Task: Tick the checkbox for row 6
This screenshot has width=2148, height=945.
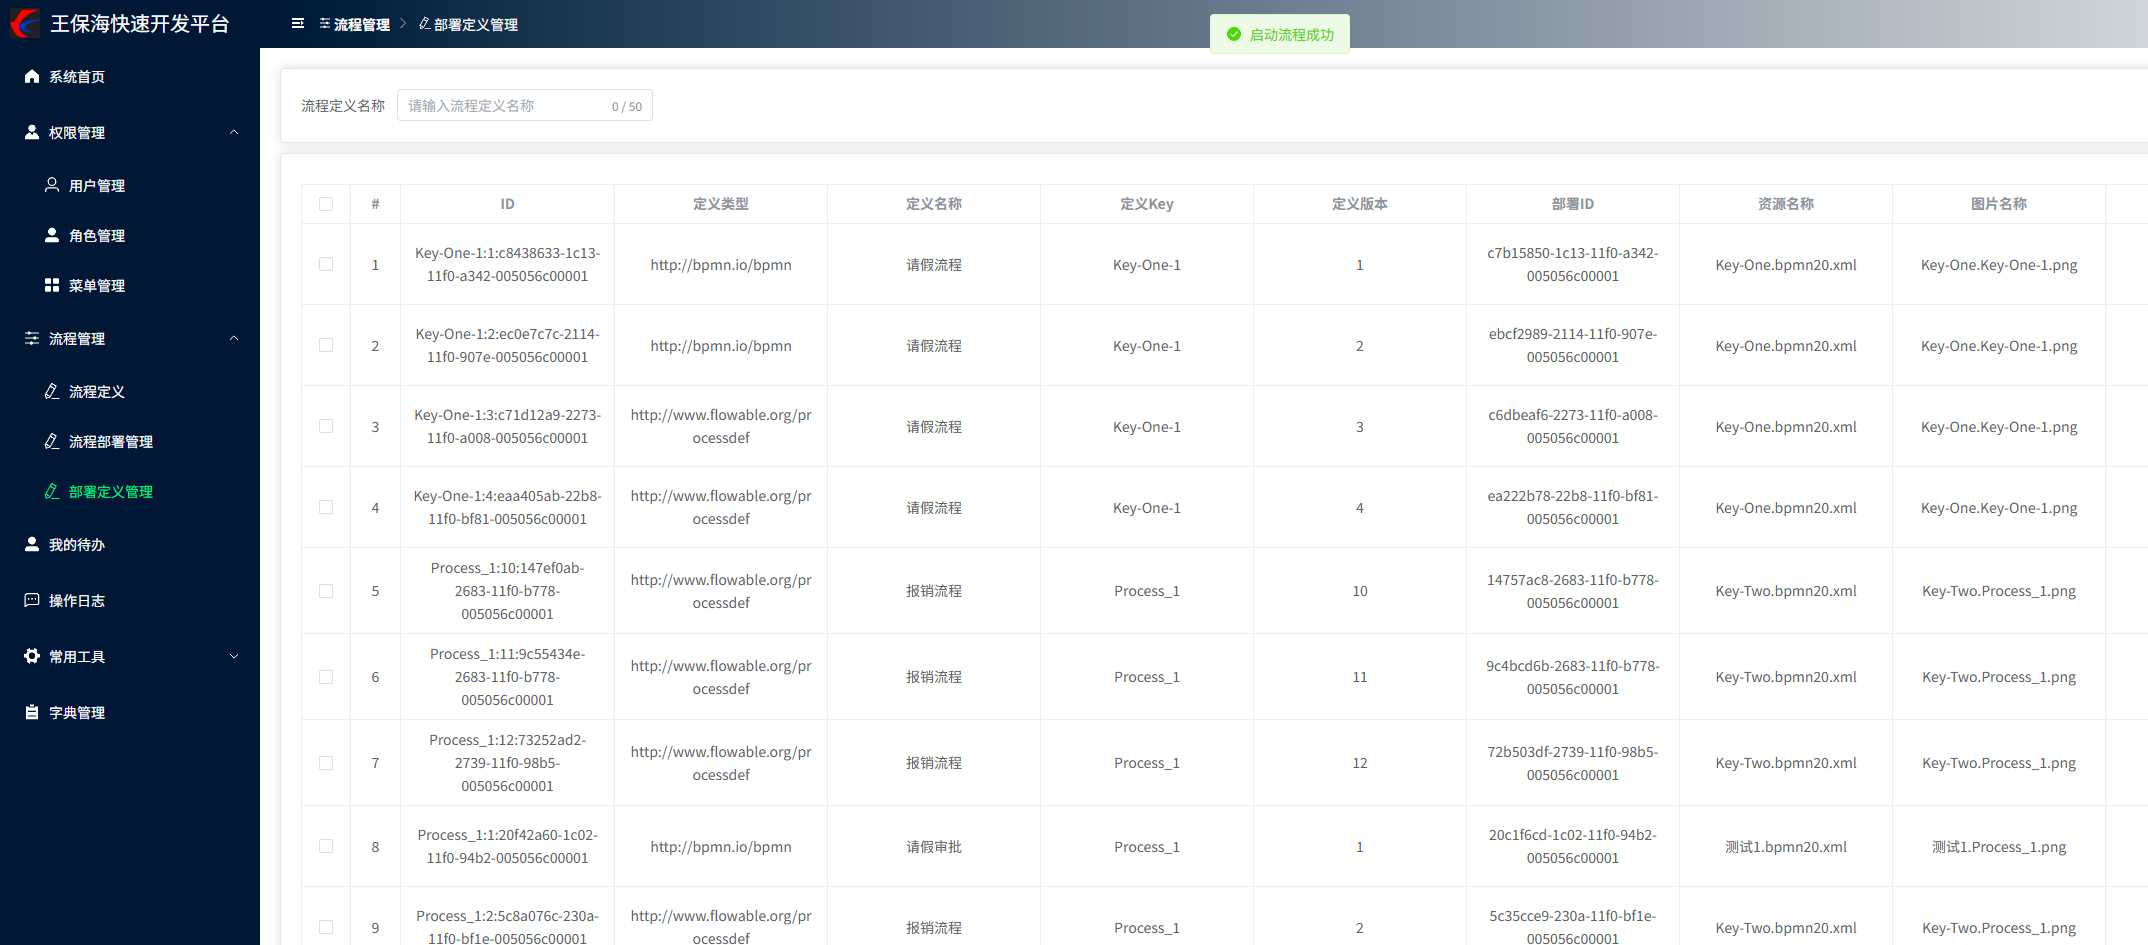Action: [x=326, y=677]
